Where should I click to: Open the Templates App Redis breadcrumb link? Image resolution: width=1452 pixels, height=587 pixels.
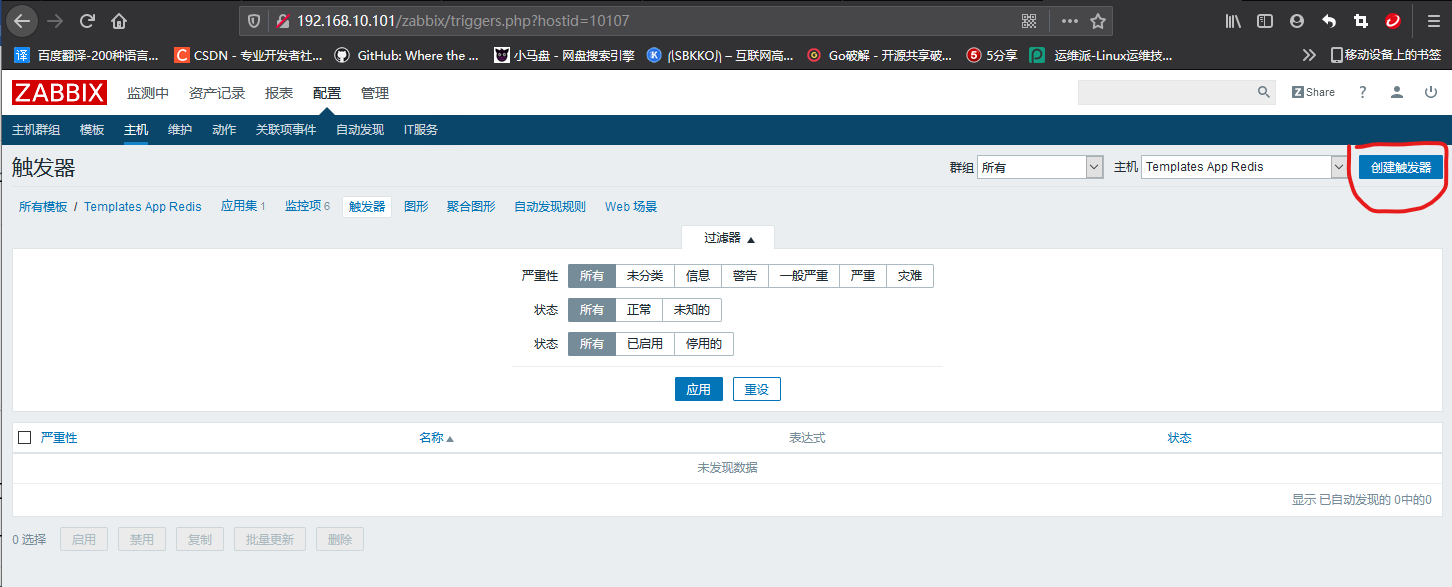coord(143,207)
